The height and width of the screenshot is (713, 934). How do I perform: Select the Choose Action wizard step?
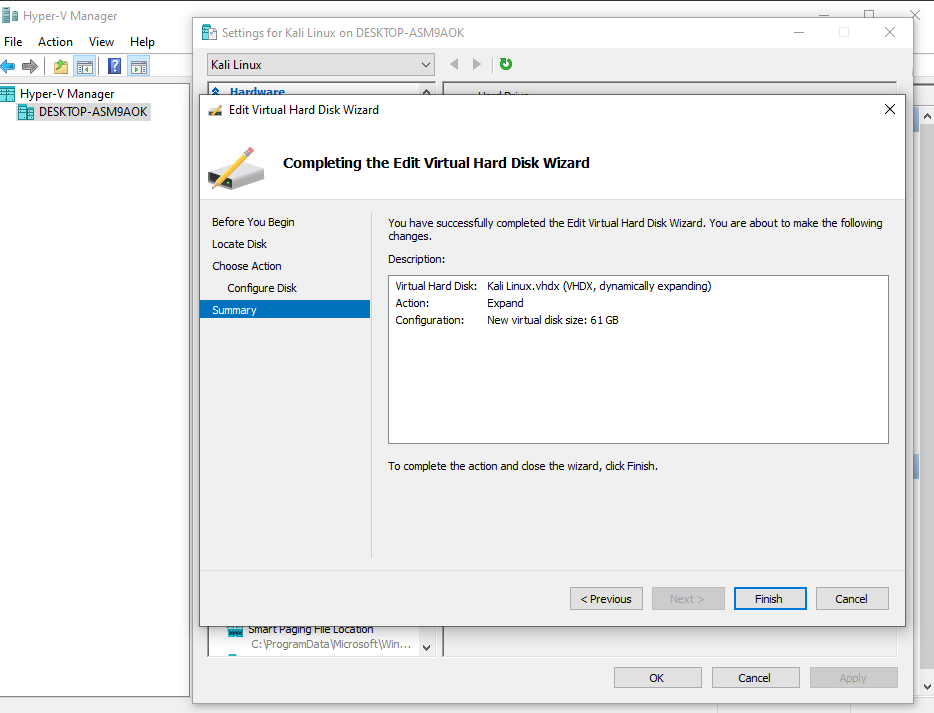(247, 266)
